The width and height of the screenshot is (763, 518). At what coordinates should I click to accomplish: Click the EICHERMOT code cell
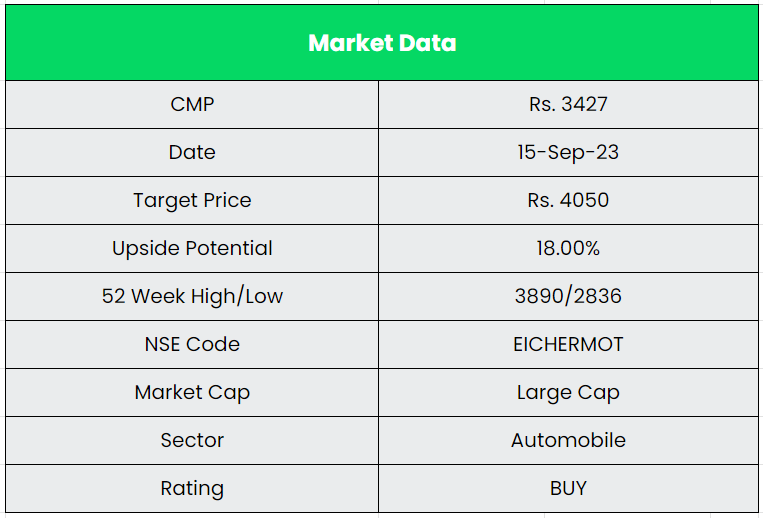(x=568, y=344)
